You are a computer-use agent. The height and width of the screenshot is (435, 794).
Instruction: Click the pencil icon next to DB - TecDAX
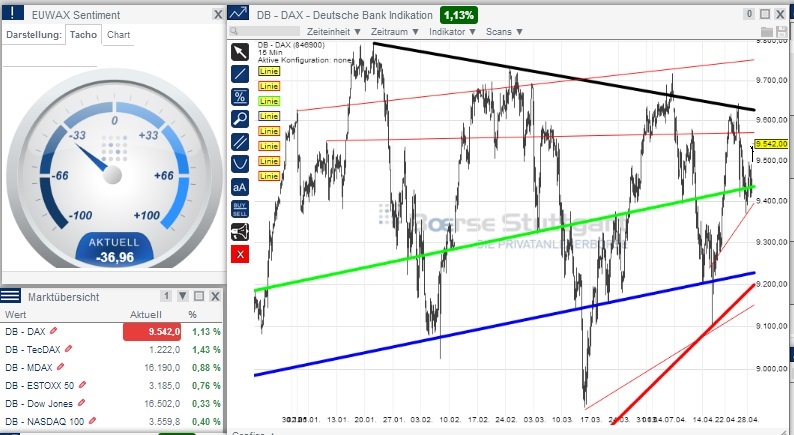(68, 349)
